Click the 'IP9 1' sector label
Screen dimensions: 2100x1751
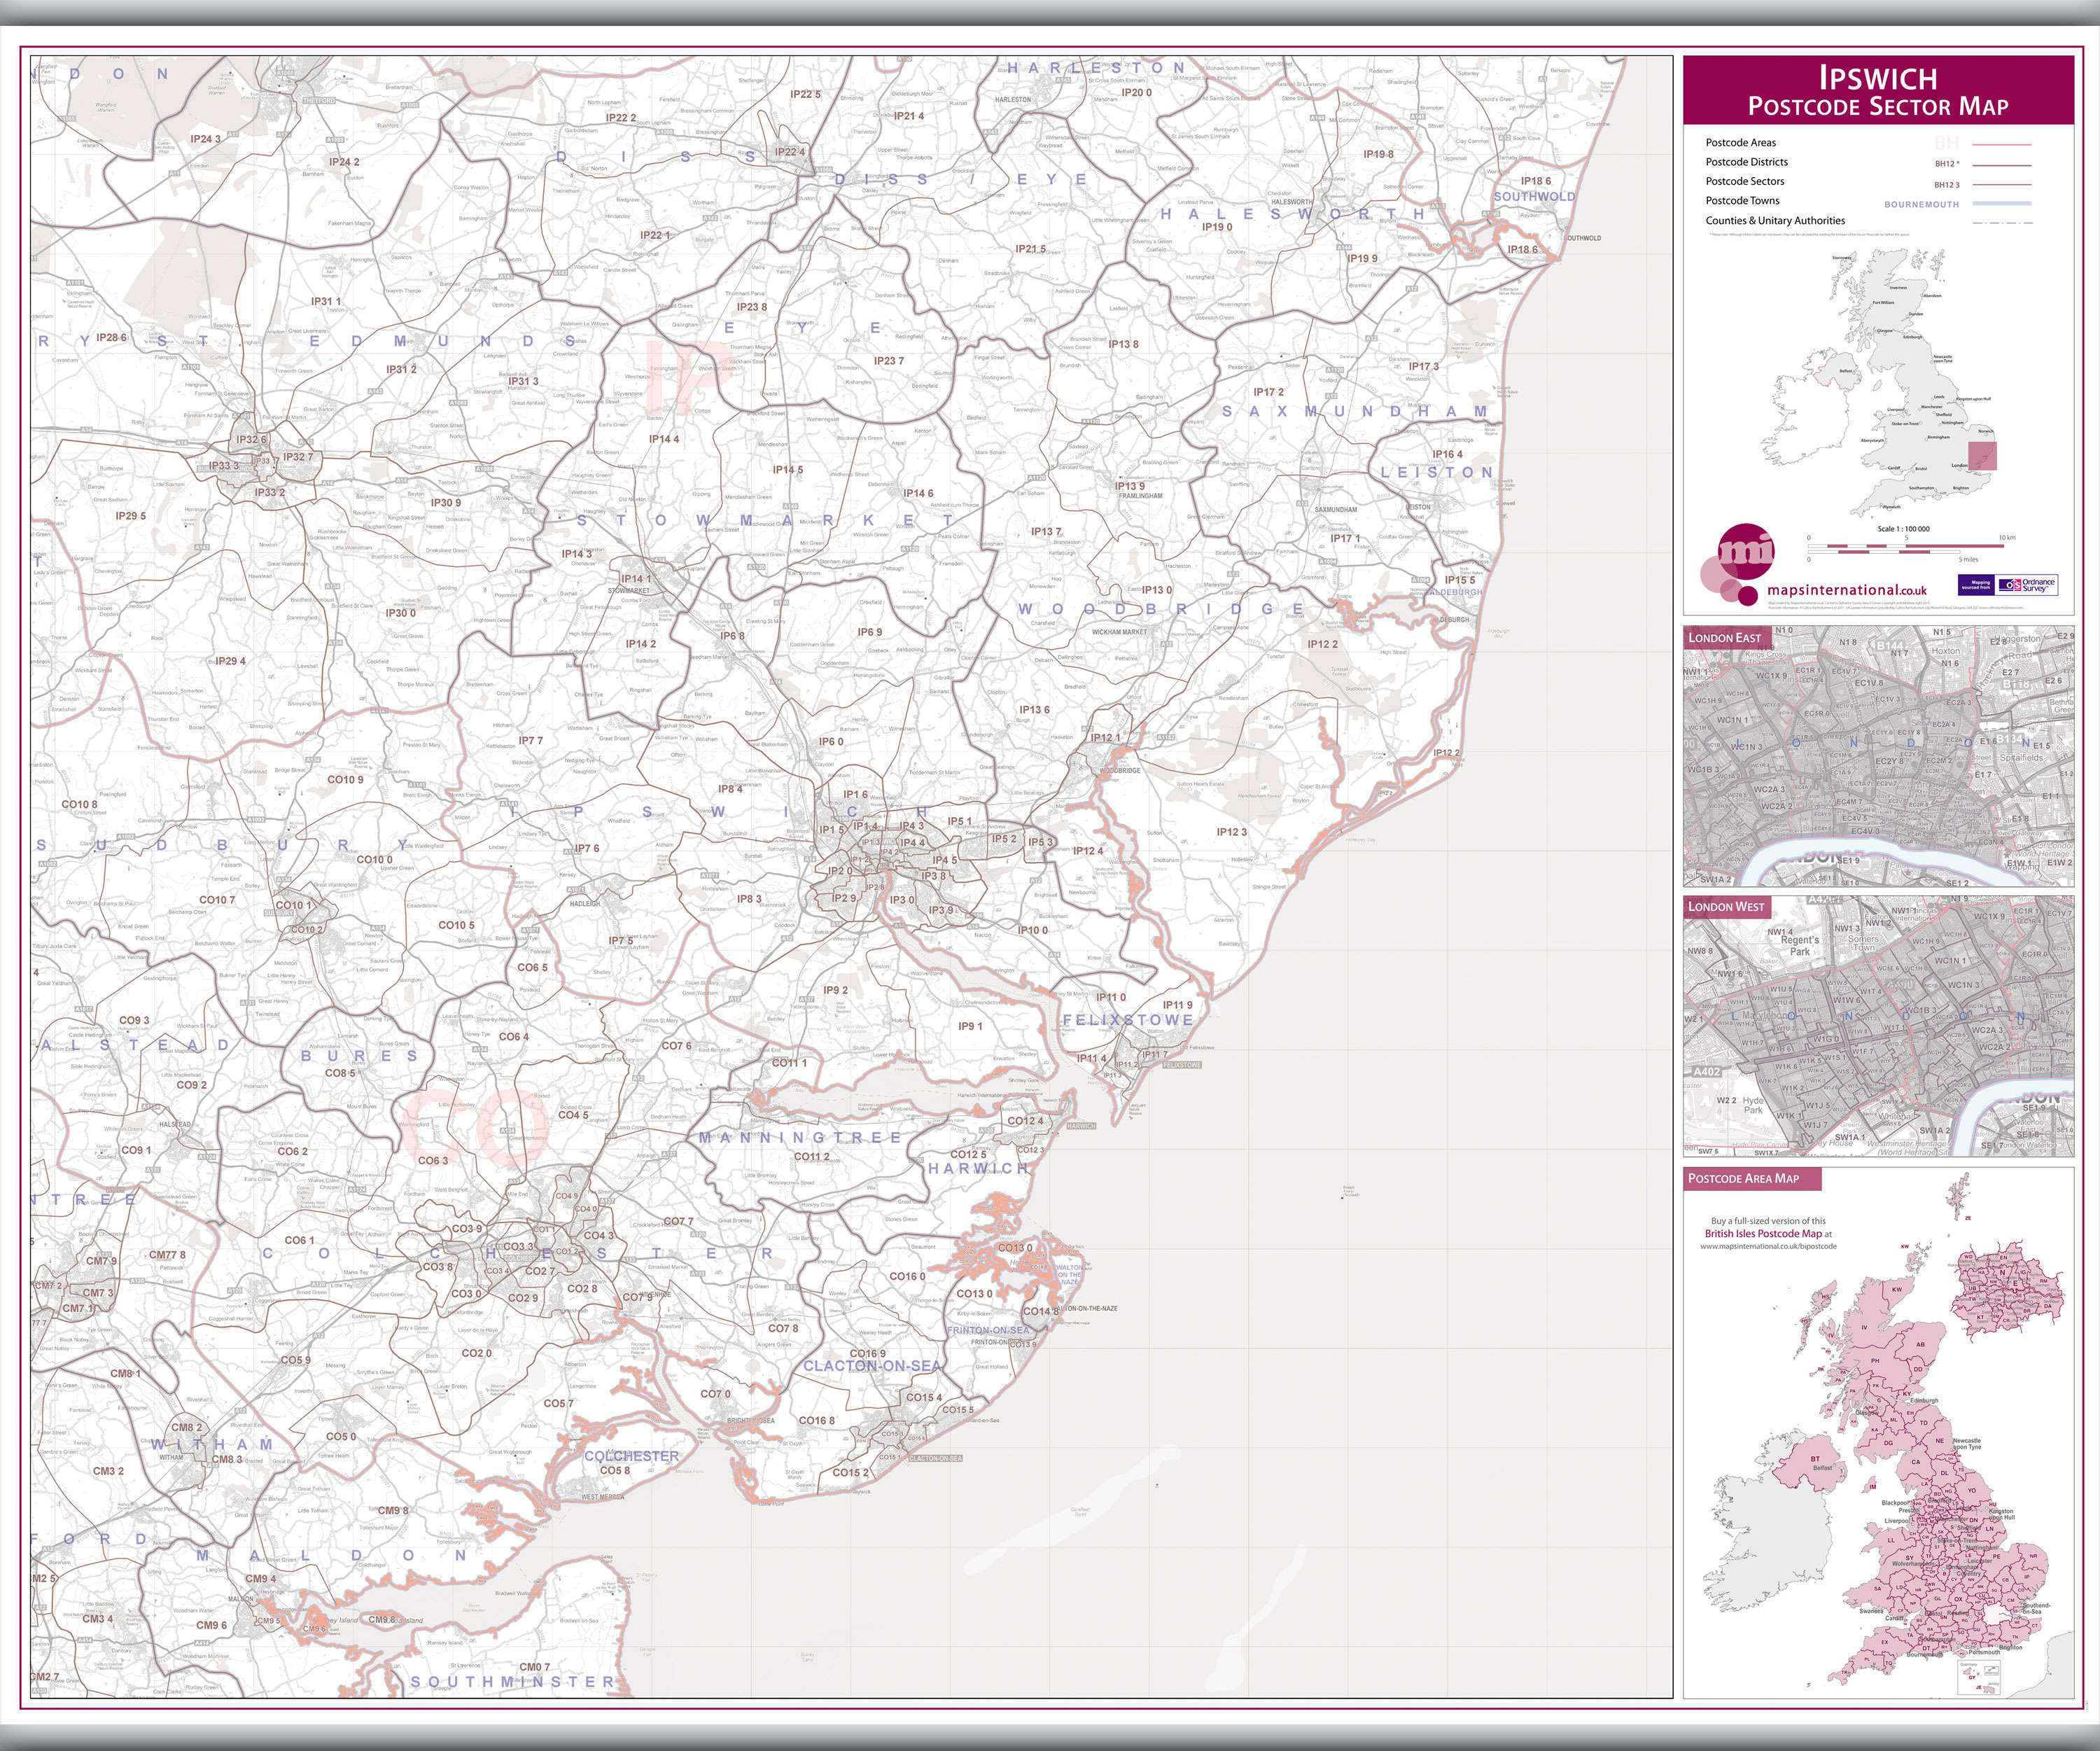(970, 1026)
